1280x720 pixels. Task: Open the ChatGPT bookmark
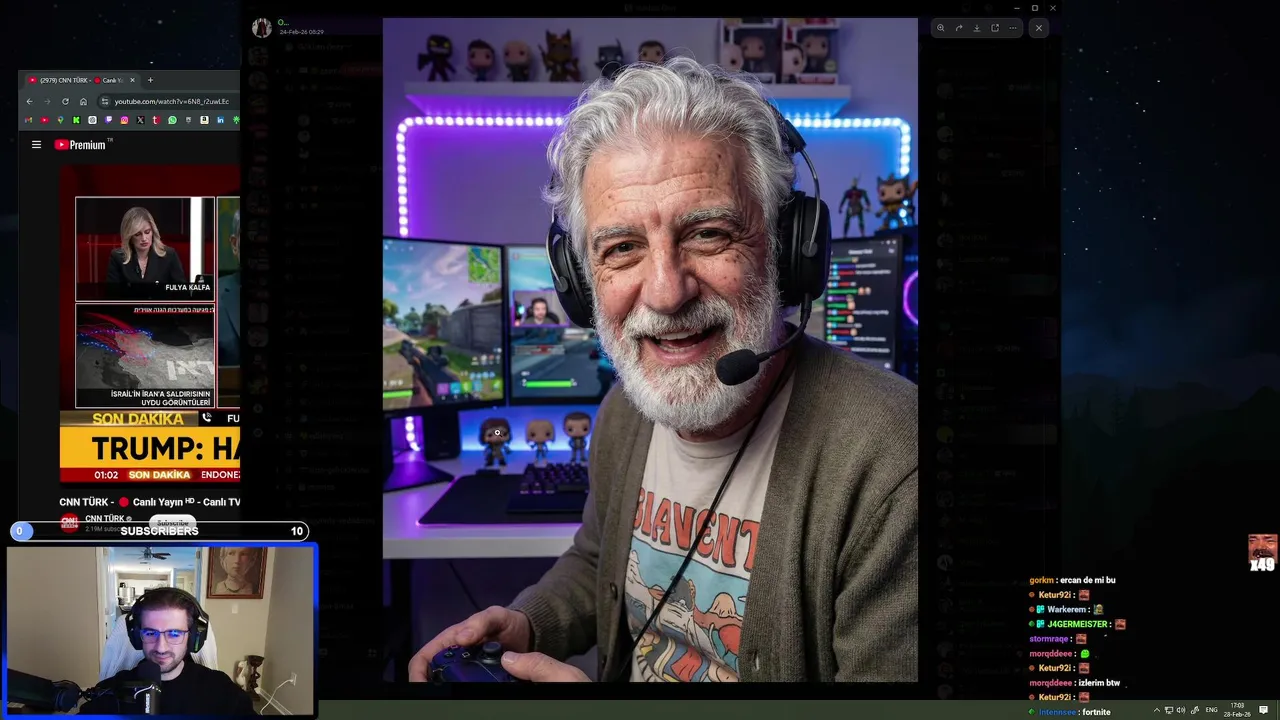[92, 120]
